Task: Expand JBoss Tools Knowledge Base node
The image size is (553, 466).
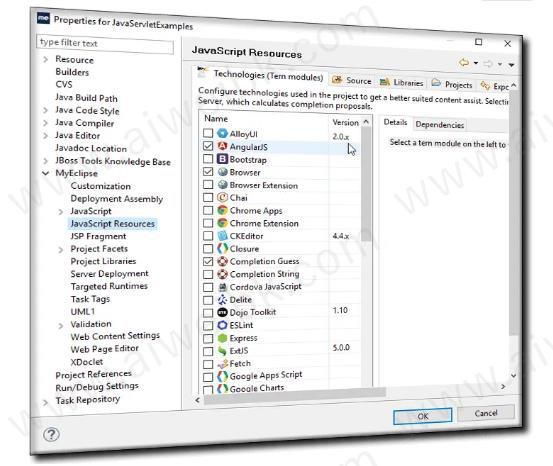Action: click(x=45, y=161)
